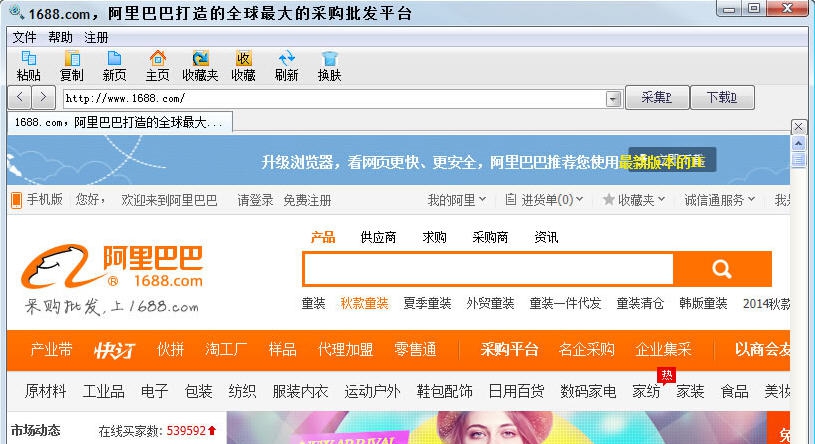Open the 注册 menu
815x444 pixels.
[x=96, y=37]
